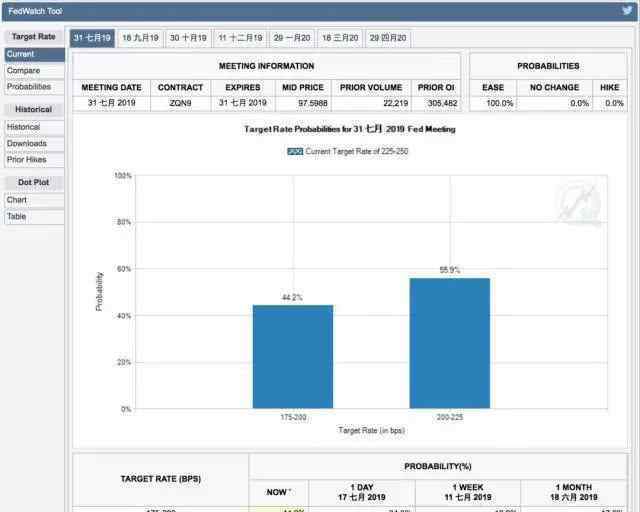The image size is (640, 512).
Task: Click the chart title text
Action: [x=350, y=129]
